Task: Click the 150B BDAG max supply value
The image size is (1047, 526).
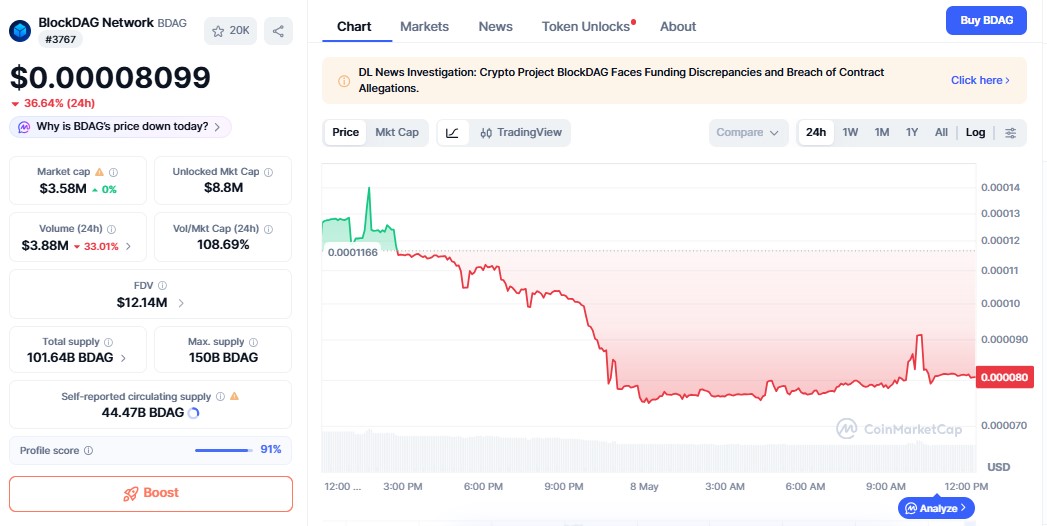Action: point(223,358)
